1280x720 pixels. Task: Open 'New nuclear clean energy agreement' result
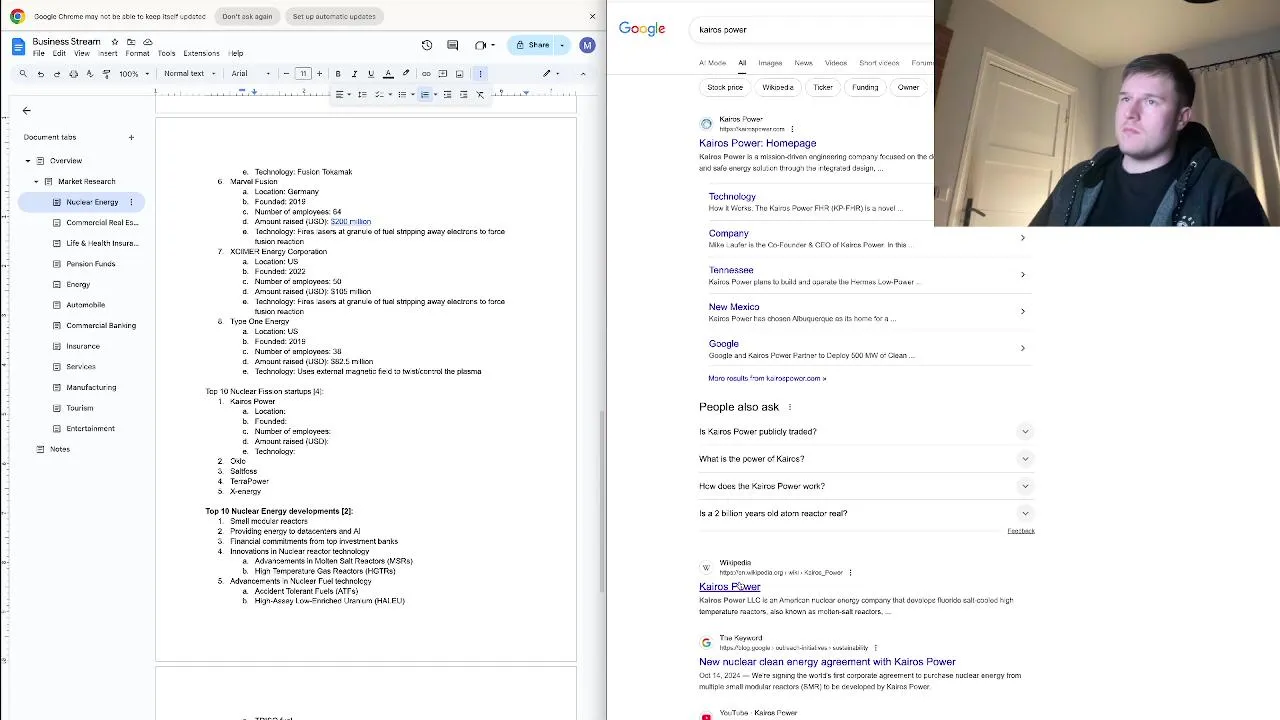click(x=827, y=662)
